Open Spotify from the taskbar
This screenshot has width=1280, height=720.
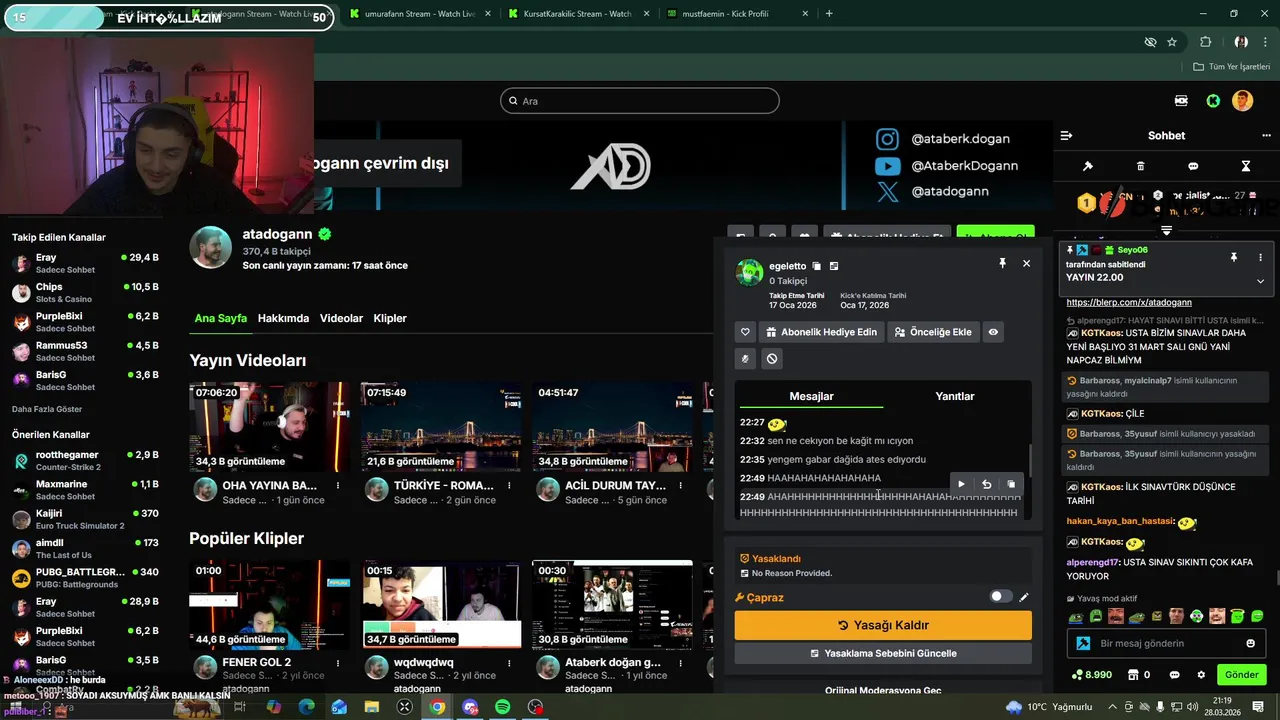pos(503,707)
